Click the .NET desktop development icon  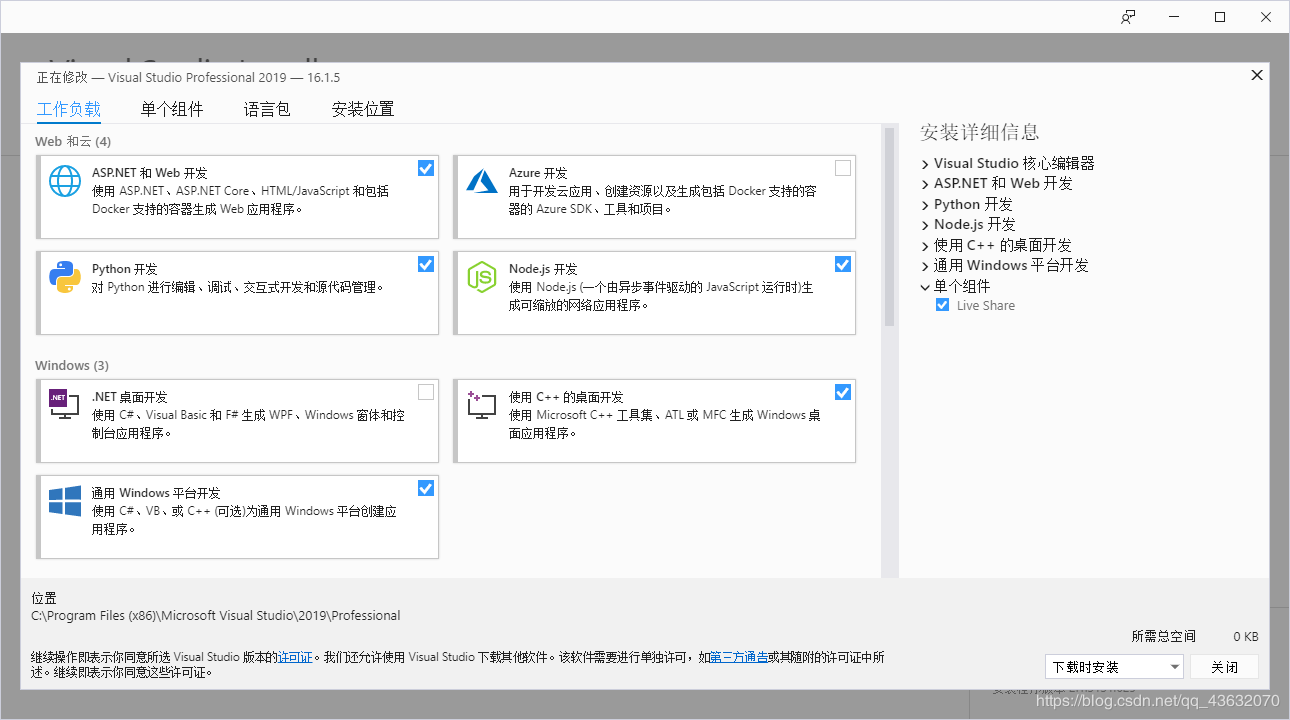[x=64, y=404]
